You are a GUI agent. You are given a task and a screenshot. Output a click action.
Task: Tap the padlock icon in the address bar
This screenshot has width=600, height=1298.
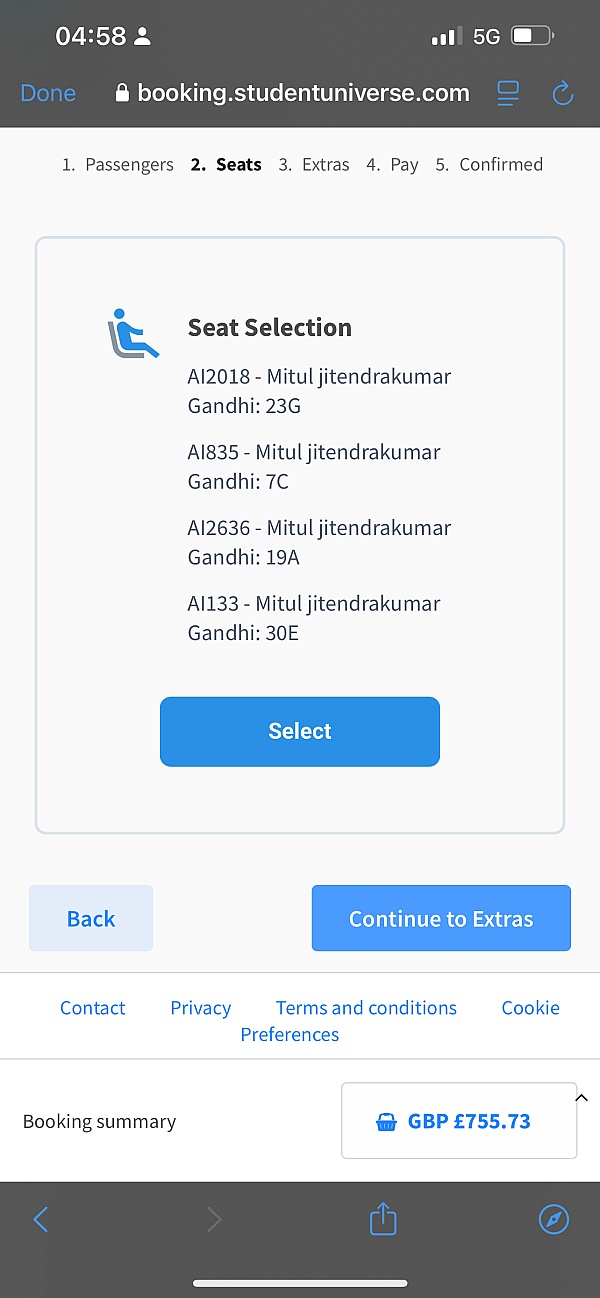tap(123, 94)
